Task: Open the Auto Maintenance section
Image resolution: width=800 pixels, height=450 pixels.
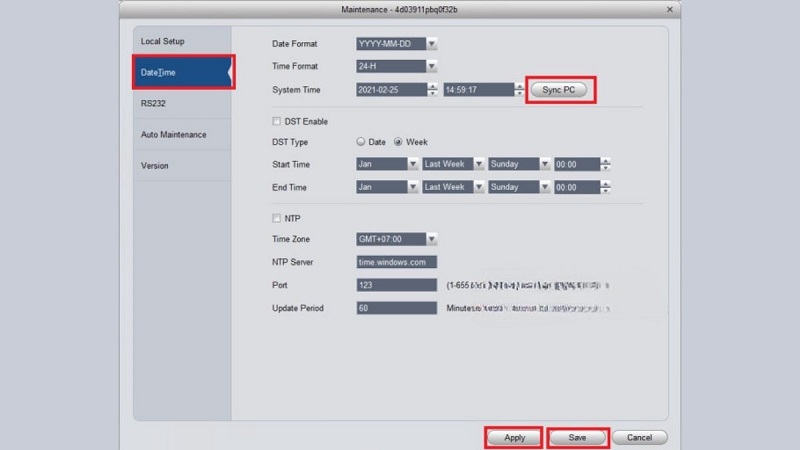Action: tap(173, 134)
